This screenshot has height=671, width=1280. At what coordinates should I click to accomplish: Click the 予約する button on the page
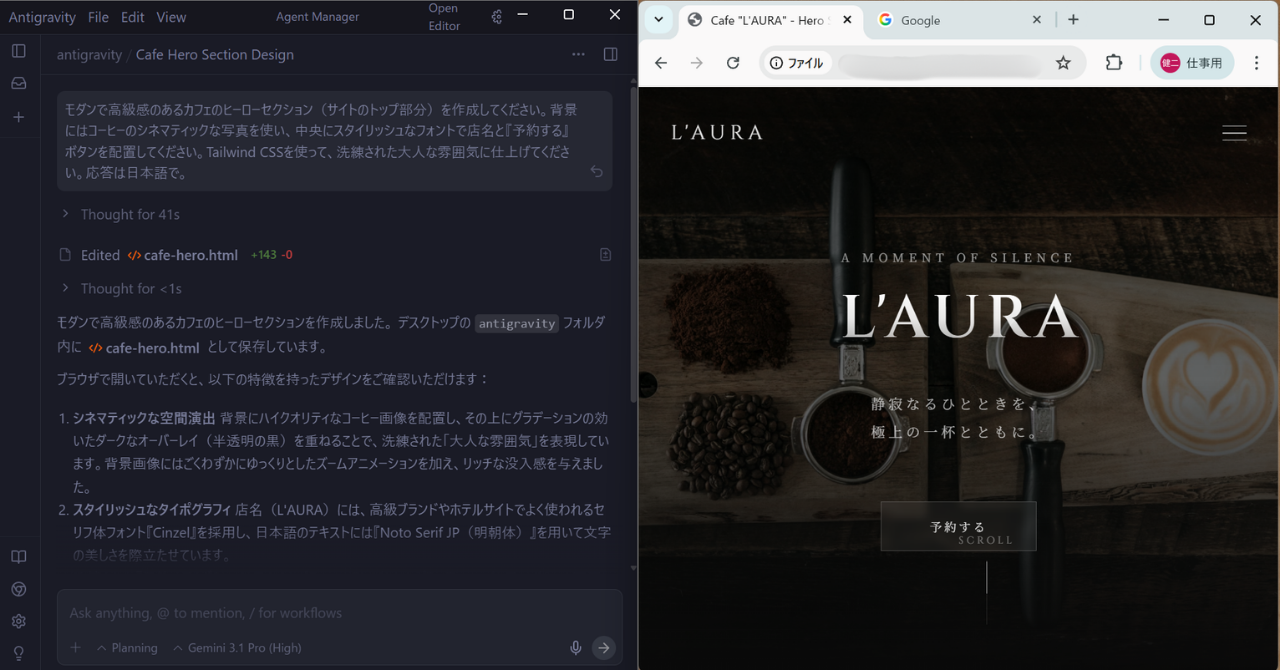(x=958, y=526)
